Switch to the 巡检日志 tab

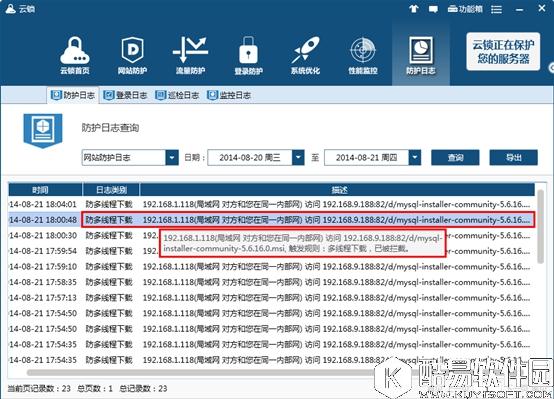pos(177,95)
